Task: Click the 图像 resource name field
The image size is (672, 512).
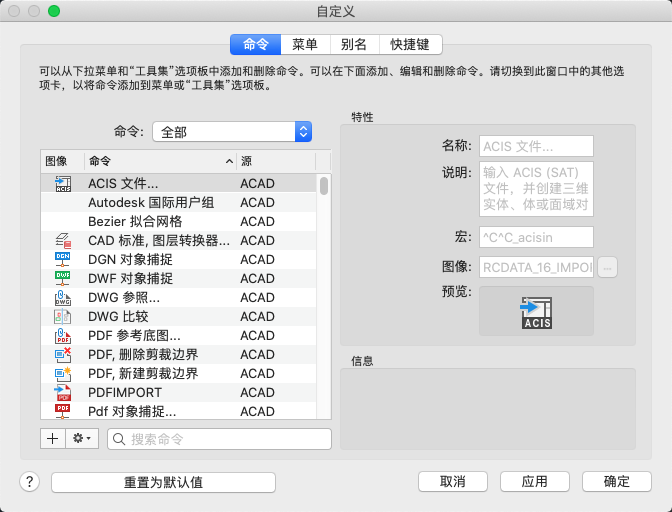Action: [536, 267]
